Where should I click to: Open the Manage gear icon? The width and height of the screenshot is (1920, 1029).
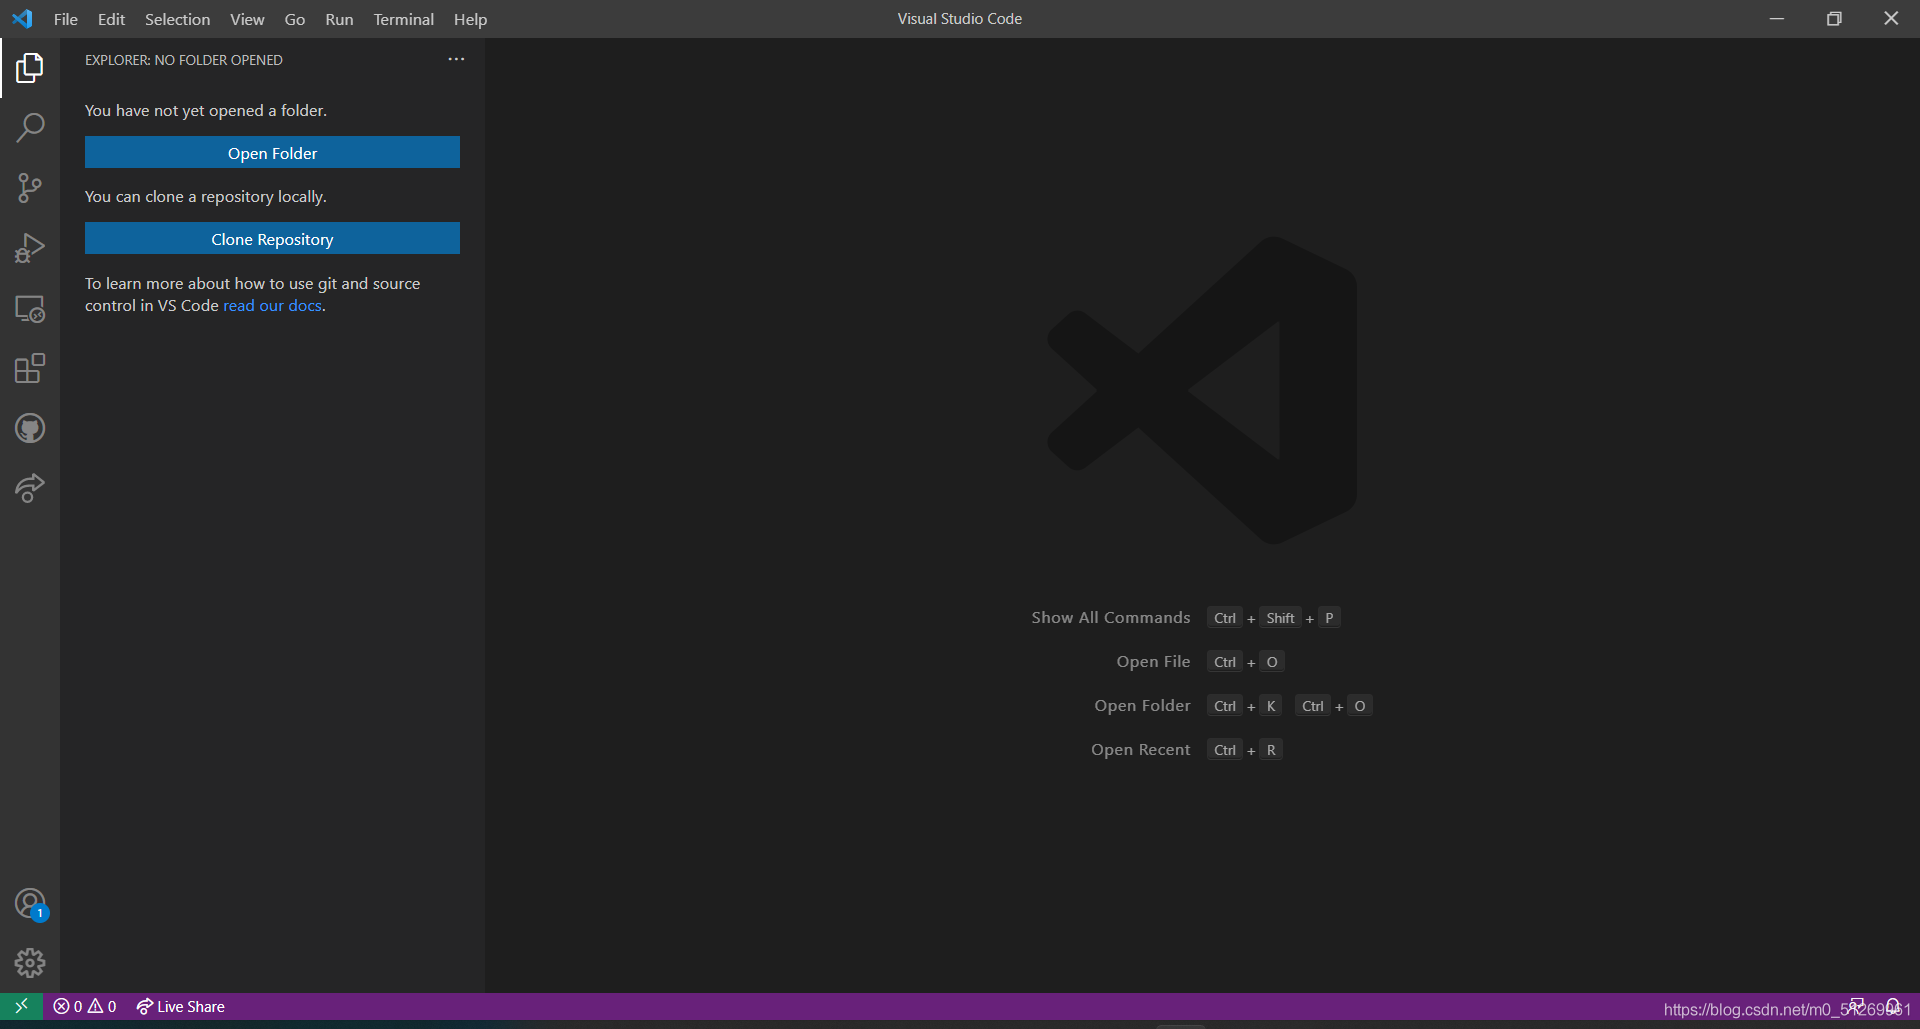click(x=30, y=963)
